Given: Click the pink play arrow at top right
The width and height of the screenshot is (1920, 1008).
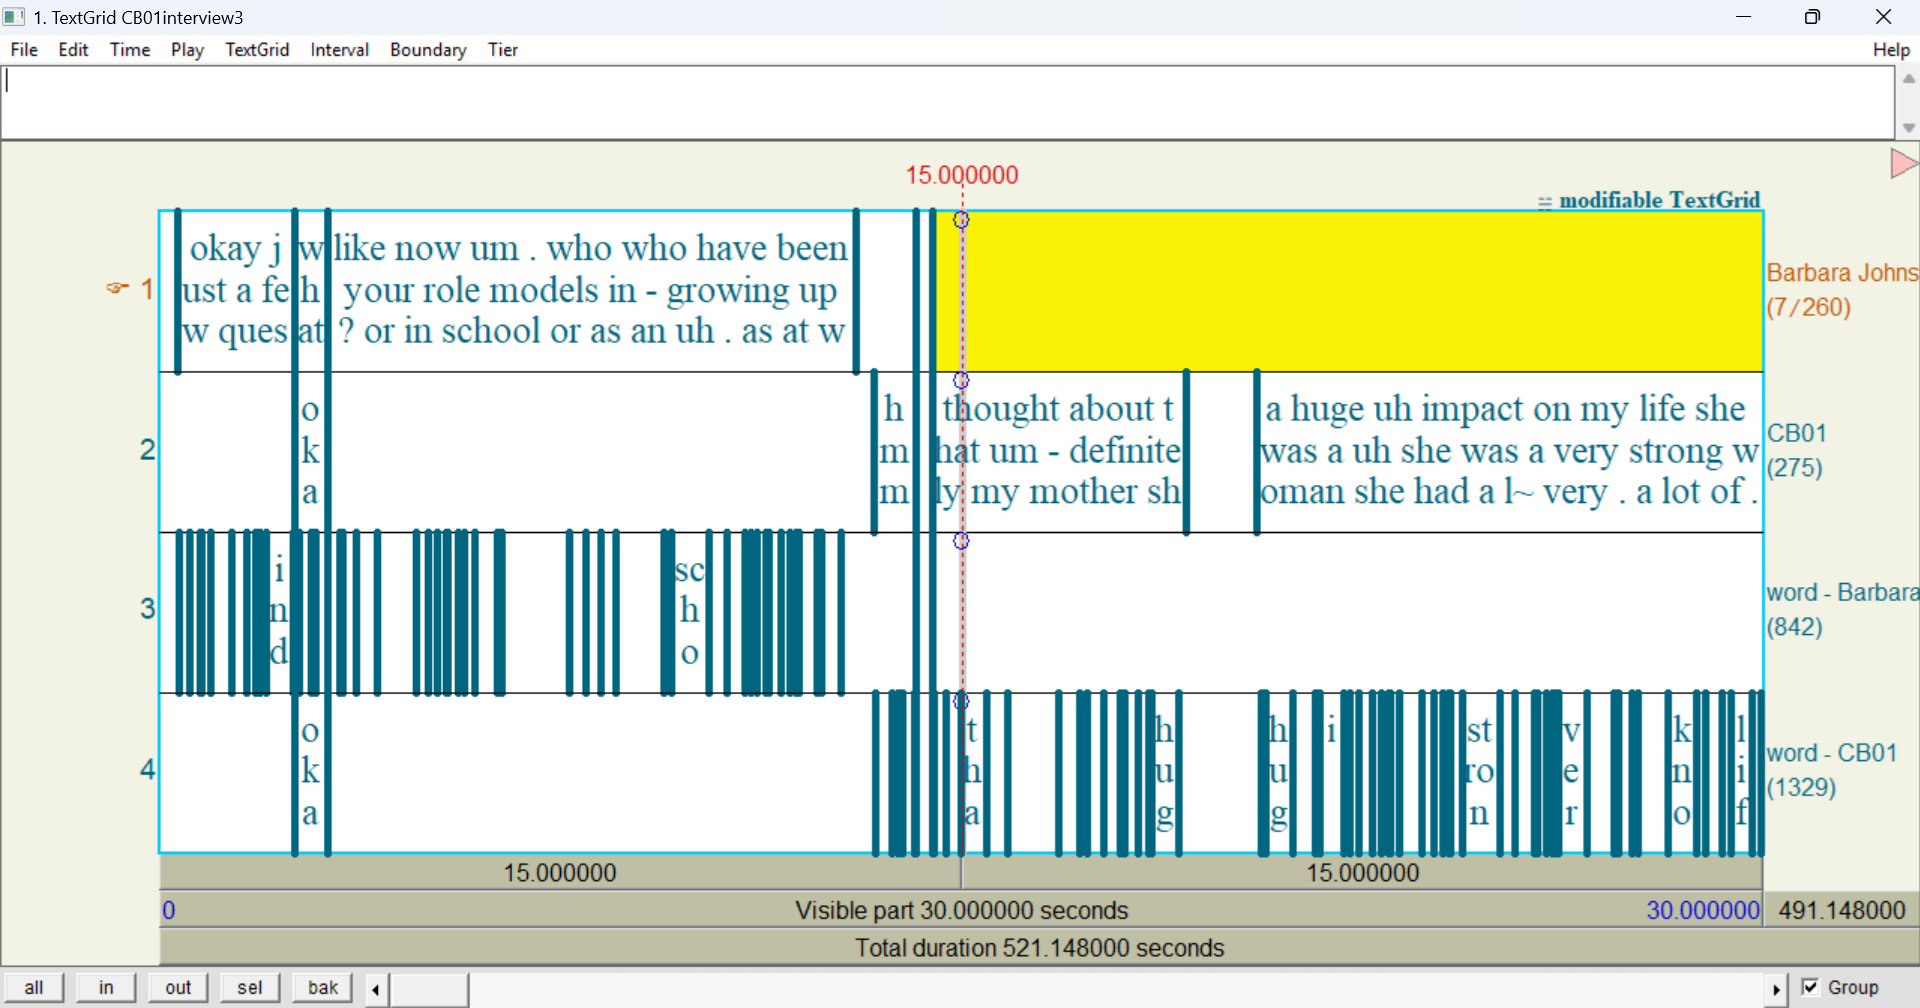Looking at the screenshot, I should 1904,163.
